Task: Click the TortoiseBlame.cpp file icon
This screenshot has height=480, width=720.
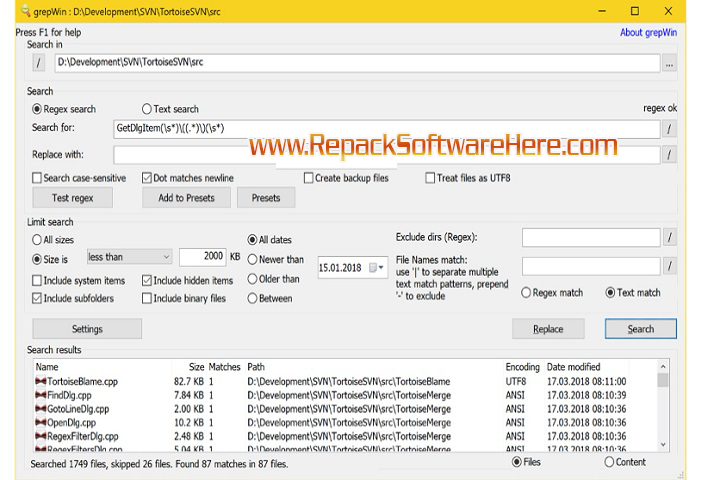Action: tap(41, 381)
